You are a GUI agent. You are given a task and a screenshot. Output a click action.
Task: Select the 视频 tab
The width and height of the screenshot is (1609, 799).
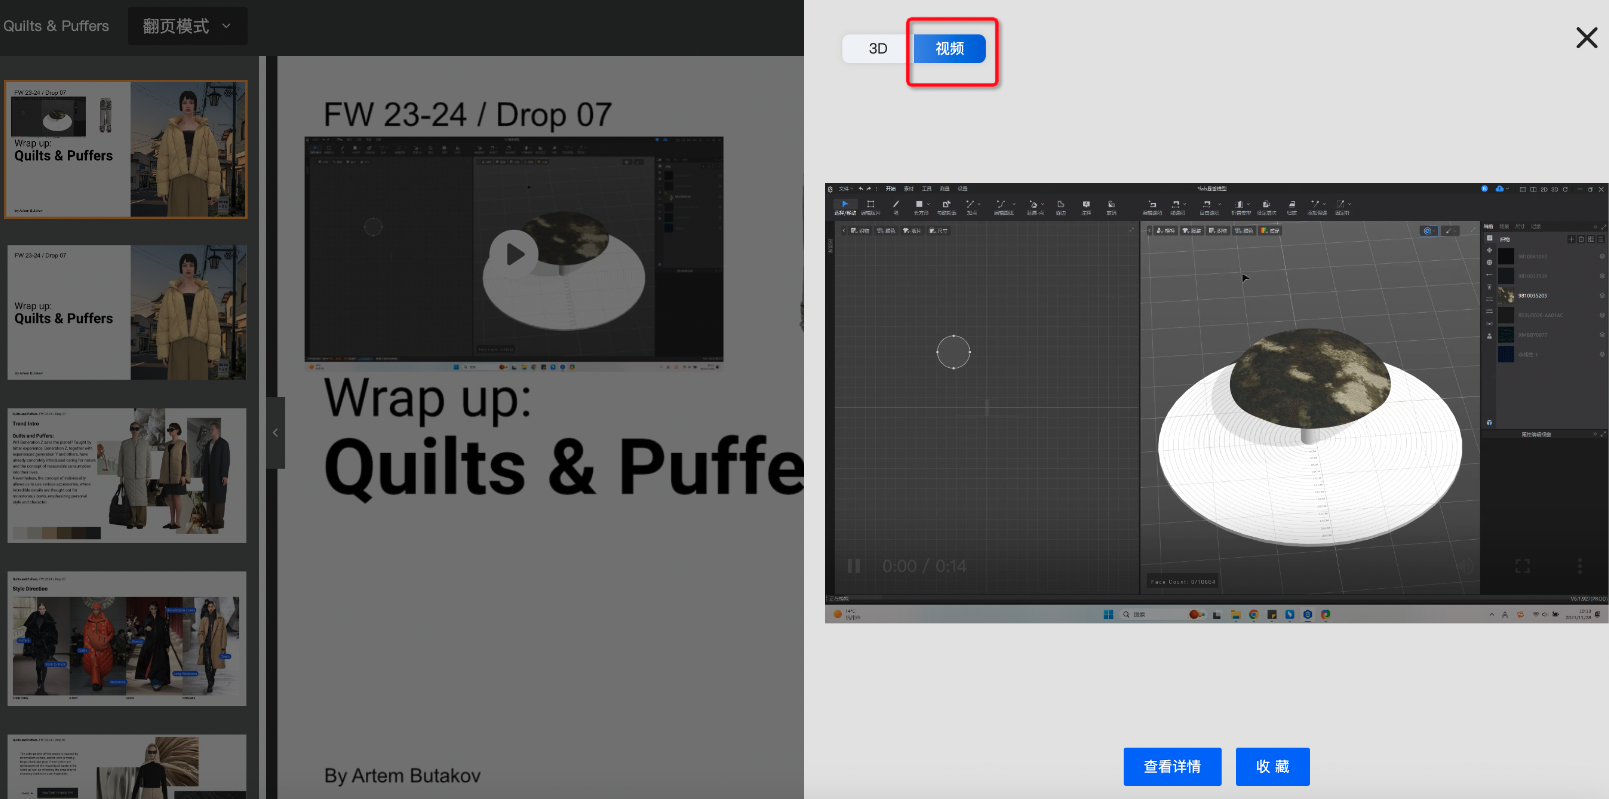point(949,49)
